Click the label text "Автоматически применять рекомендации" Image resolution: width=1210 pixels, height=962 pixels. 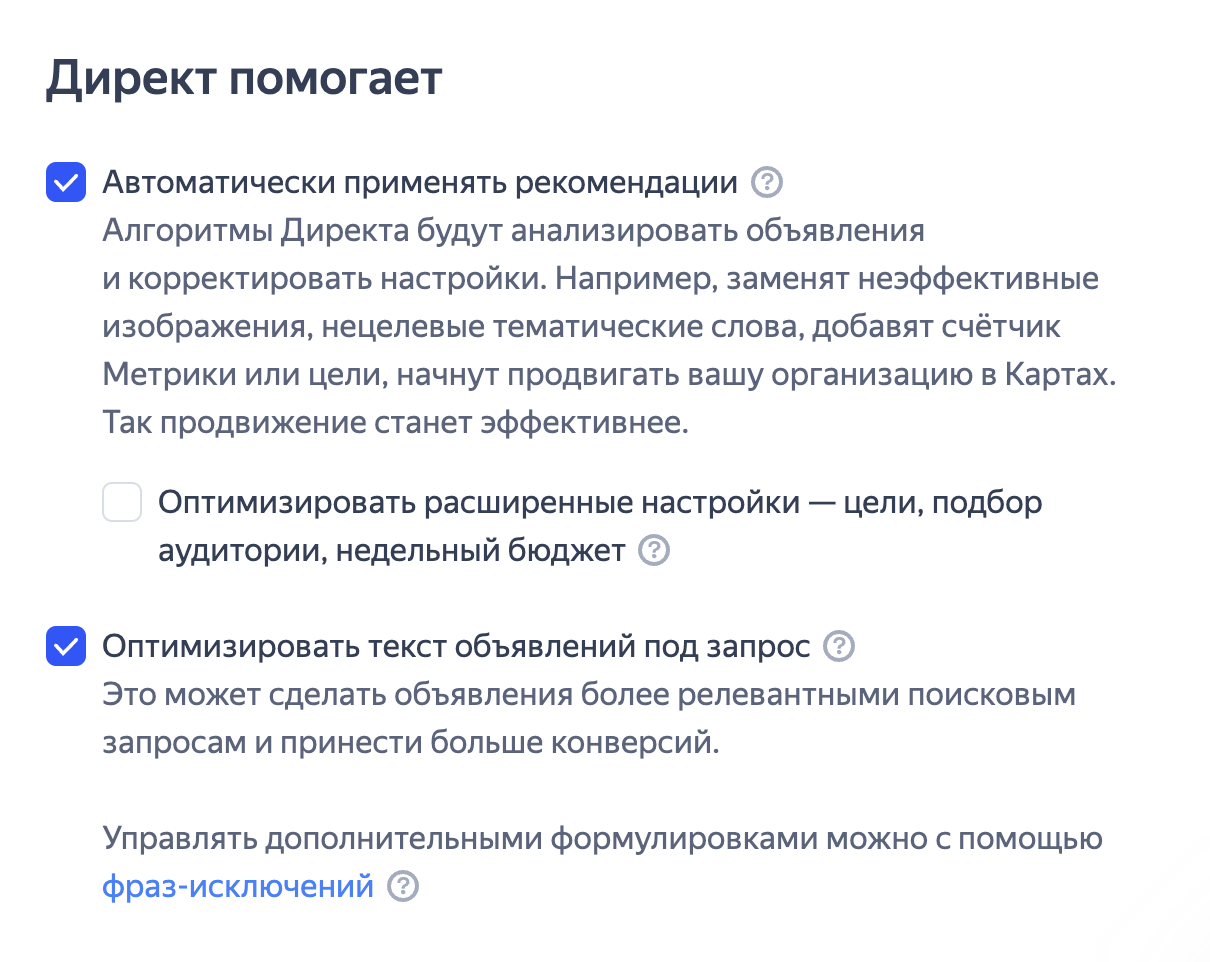click(420, 183)
